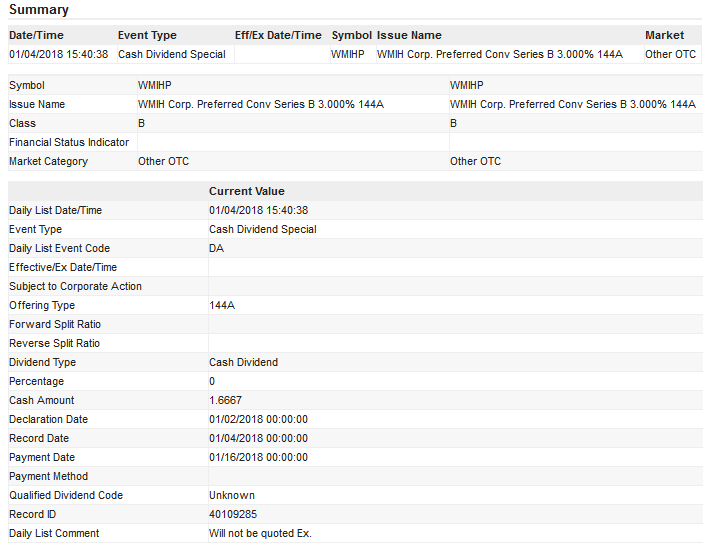Image resolution: width=703 pixels, height=545 pixels.
Task: Select the Cash Amount value 1.6667
Action: point(225,400)
